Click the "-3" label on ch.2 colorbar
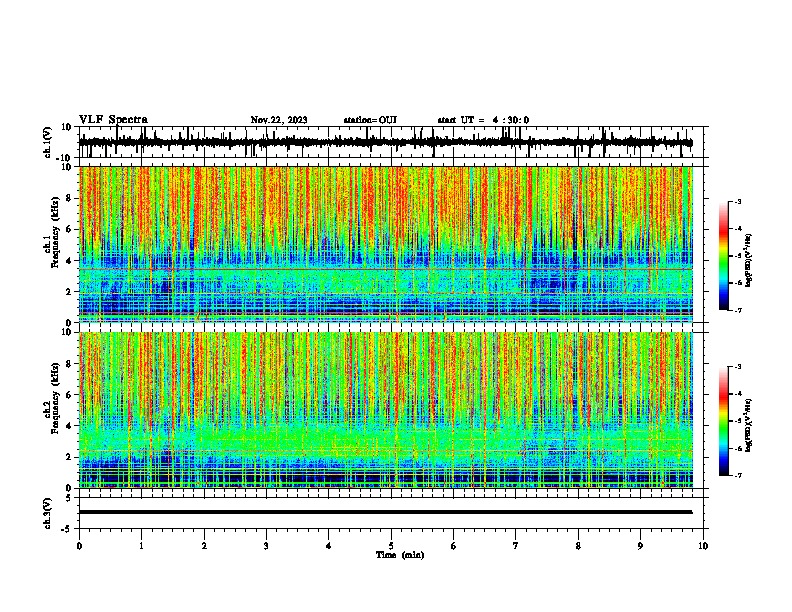This screenshot has width=792, height=612. pyautogui.click(x=737, y=367)
